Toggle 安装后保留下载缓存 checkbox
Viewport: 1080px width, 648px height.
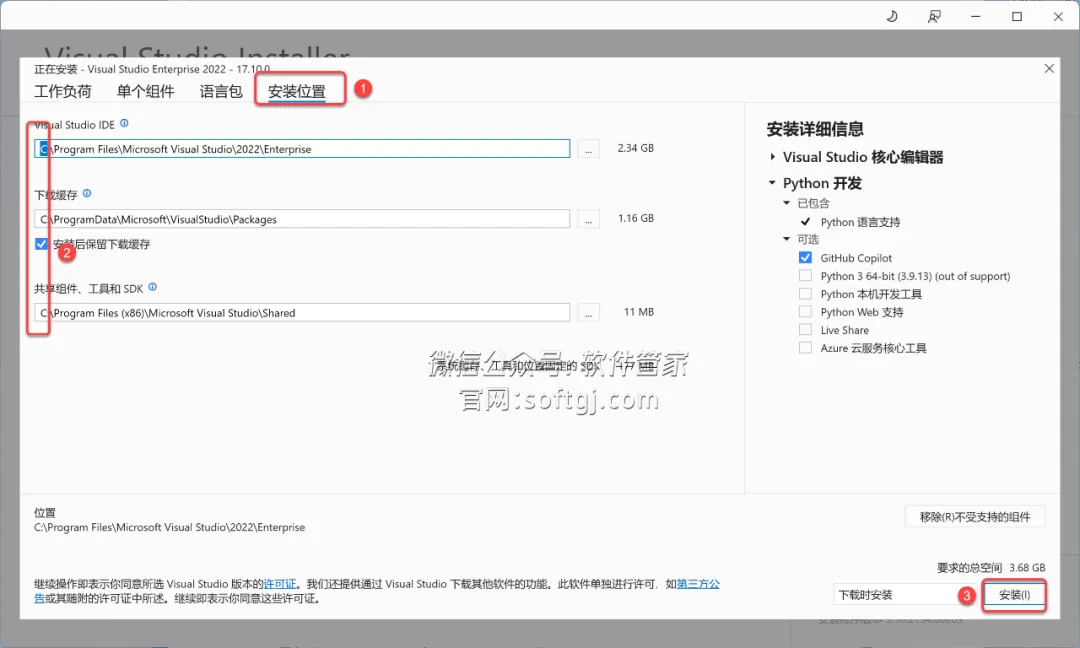[41, 244]
